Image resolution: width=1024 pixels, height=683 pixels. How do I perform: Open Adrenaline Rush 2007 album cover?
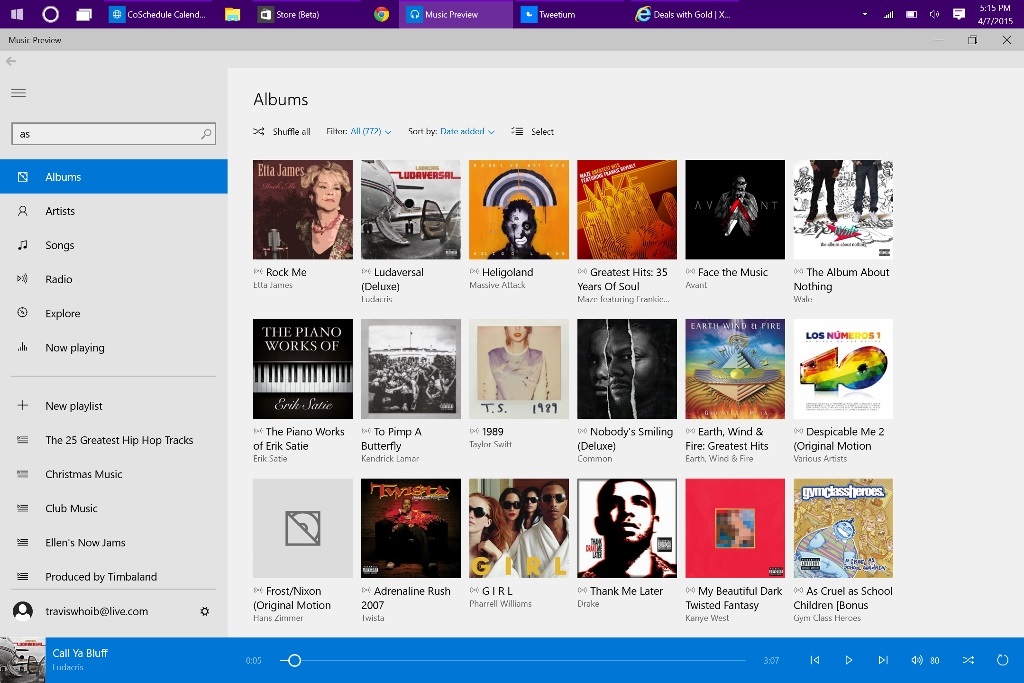(x=411, y=528)
